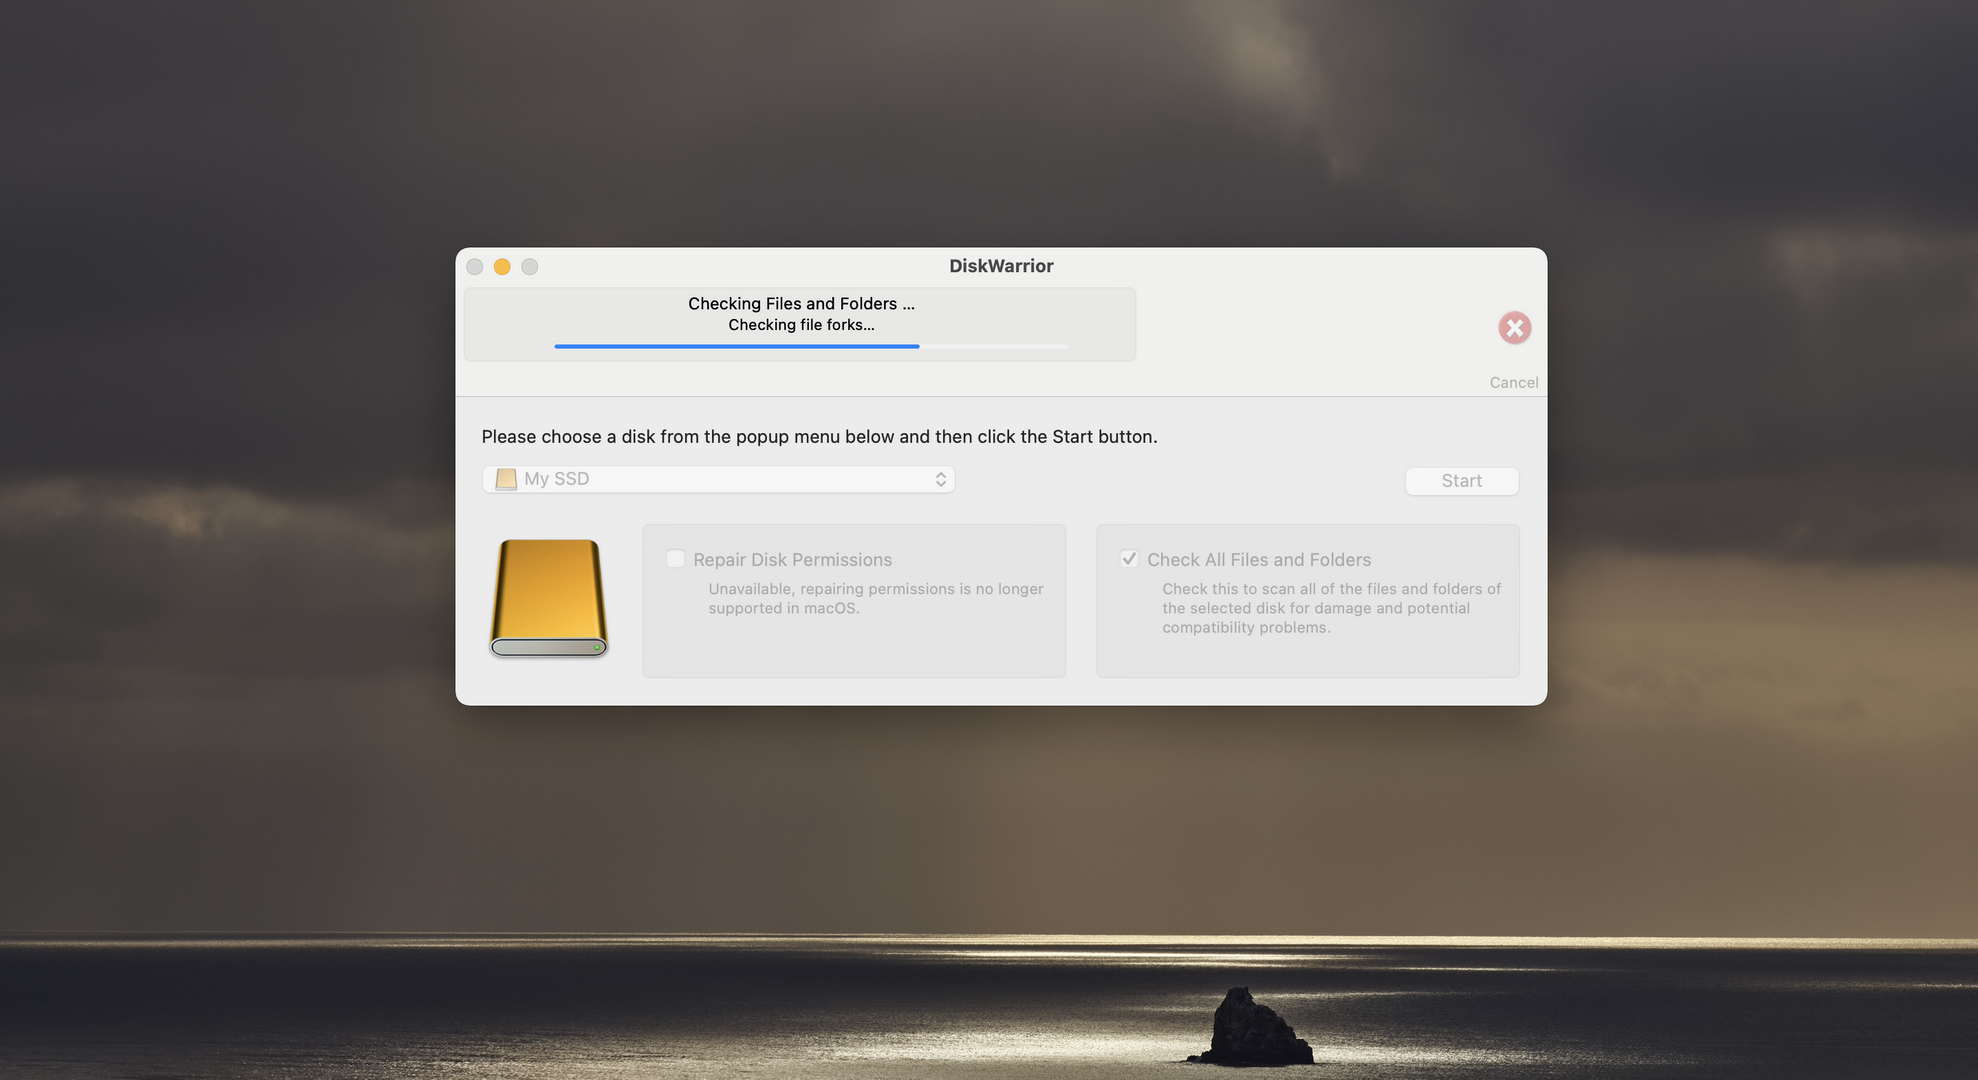Click the grayed-out zoom window button
Image resolution: width=1978 pixels, height=1080 pixels.
tap(530, 267)
